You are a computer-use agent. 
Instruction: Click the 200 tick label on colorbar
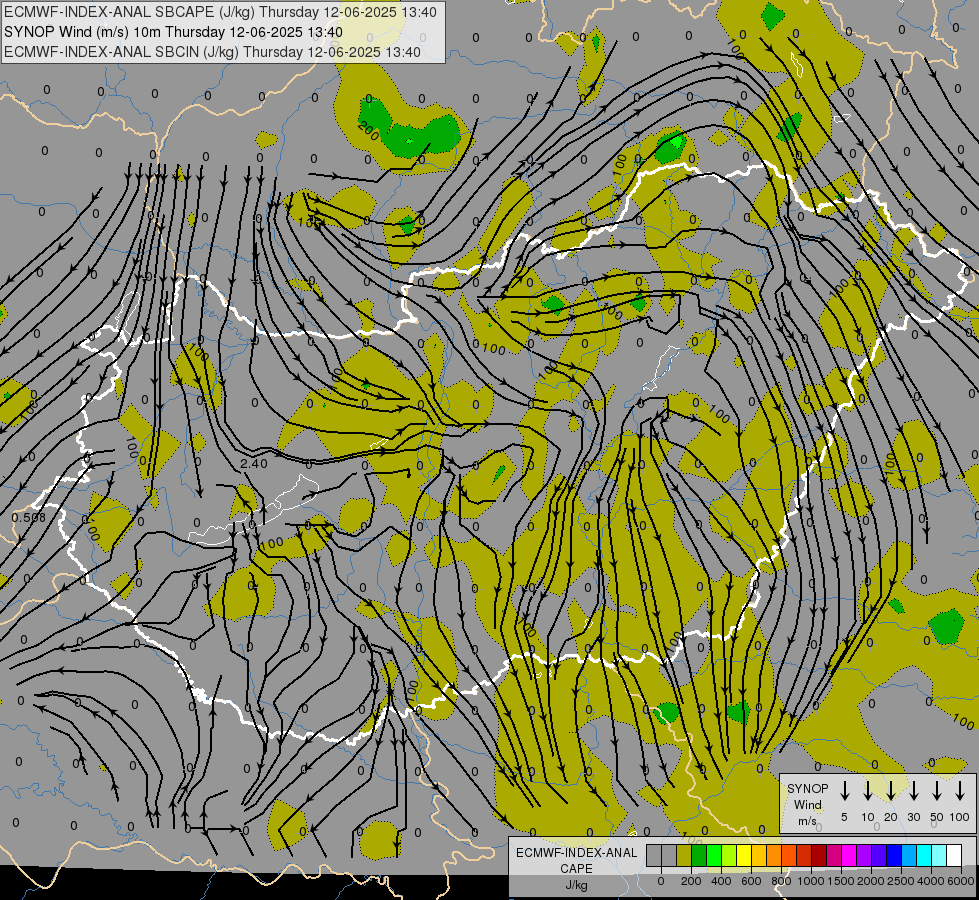[691, 881]
